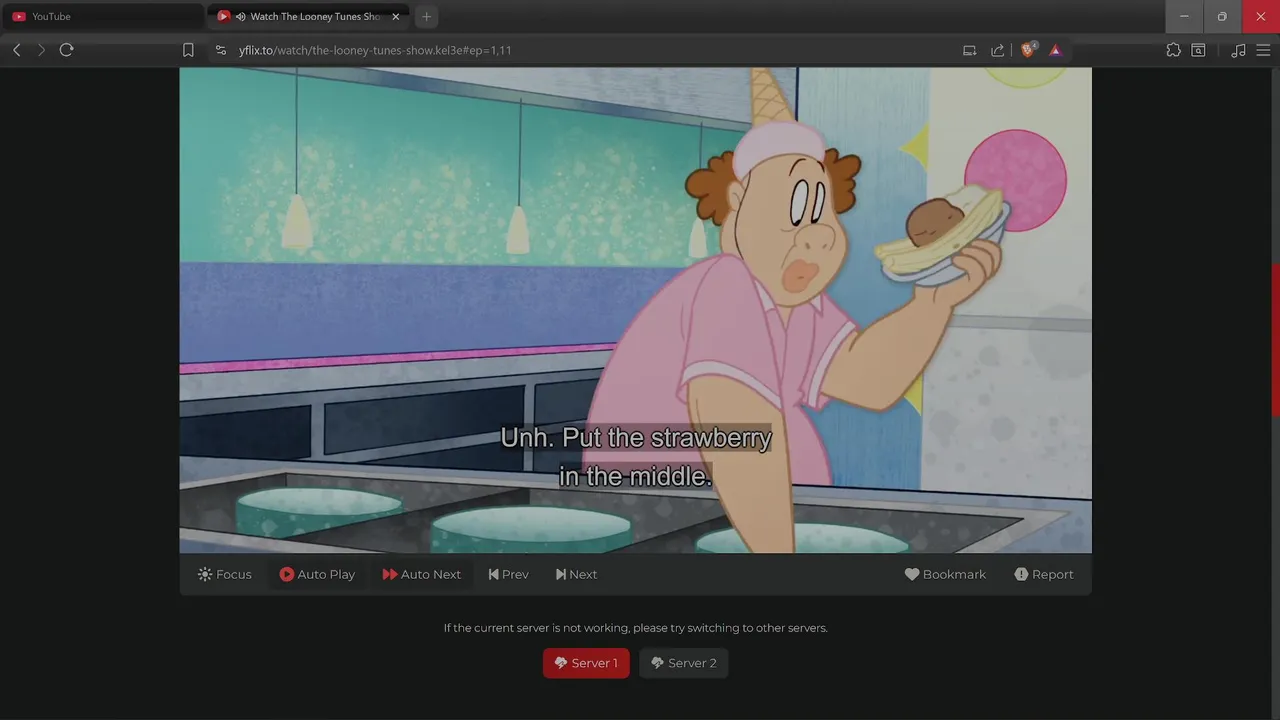Open site settings icon beside yflix.to URL
This screenshot has height=720, width=1280.
coord(221,50)
